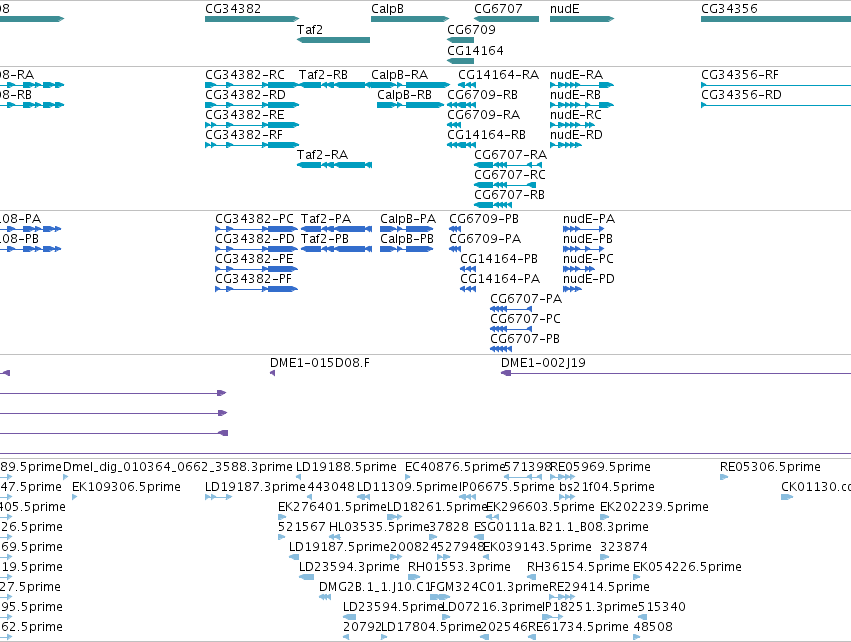851x642 pixels.
Task: Select protein CG6707-PC
Action: coord(525,319)
